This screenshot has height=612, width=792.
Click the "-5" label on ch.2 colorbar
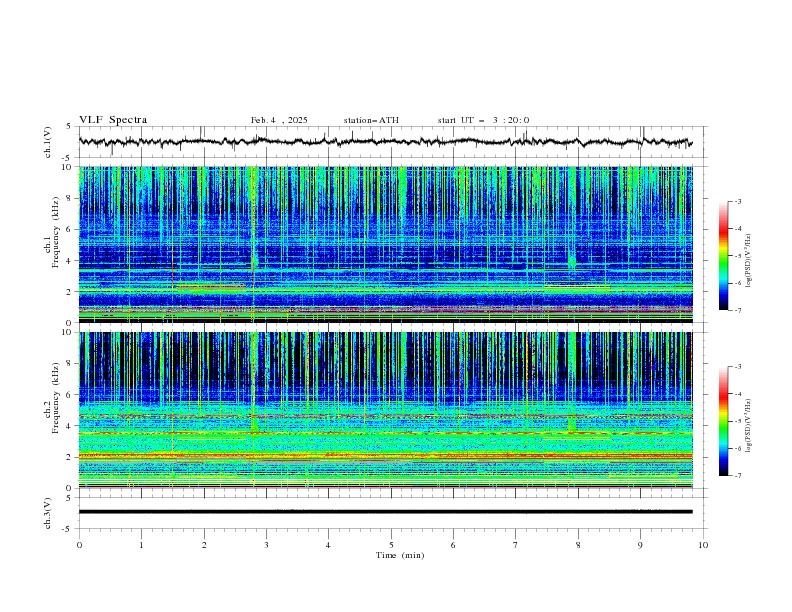coord(737,421)
